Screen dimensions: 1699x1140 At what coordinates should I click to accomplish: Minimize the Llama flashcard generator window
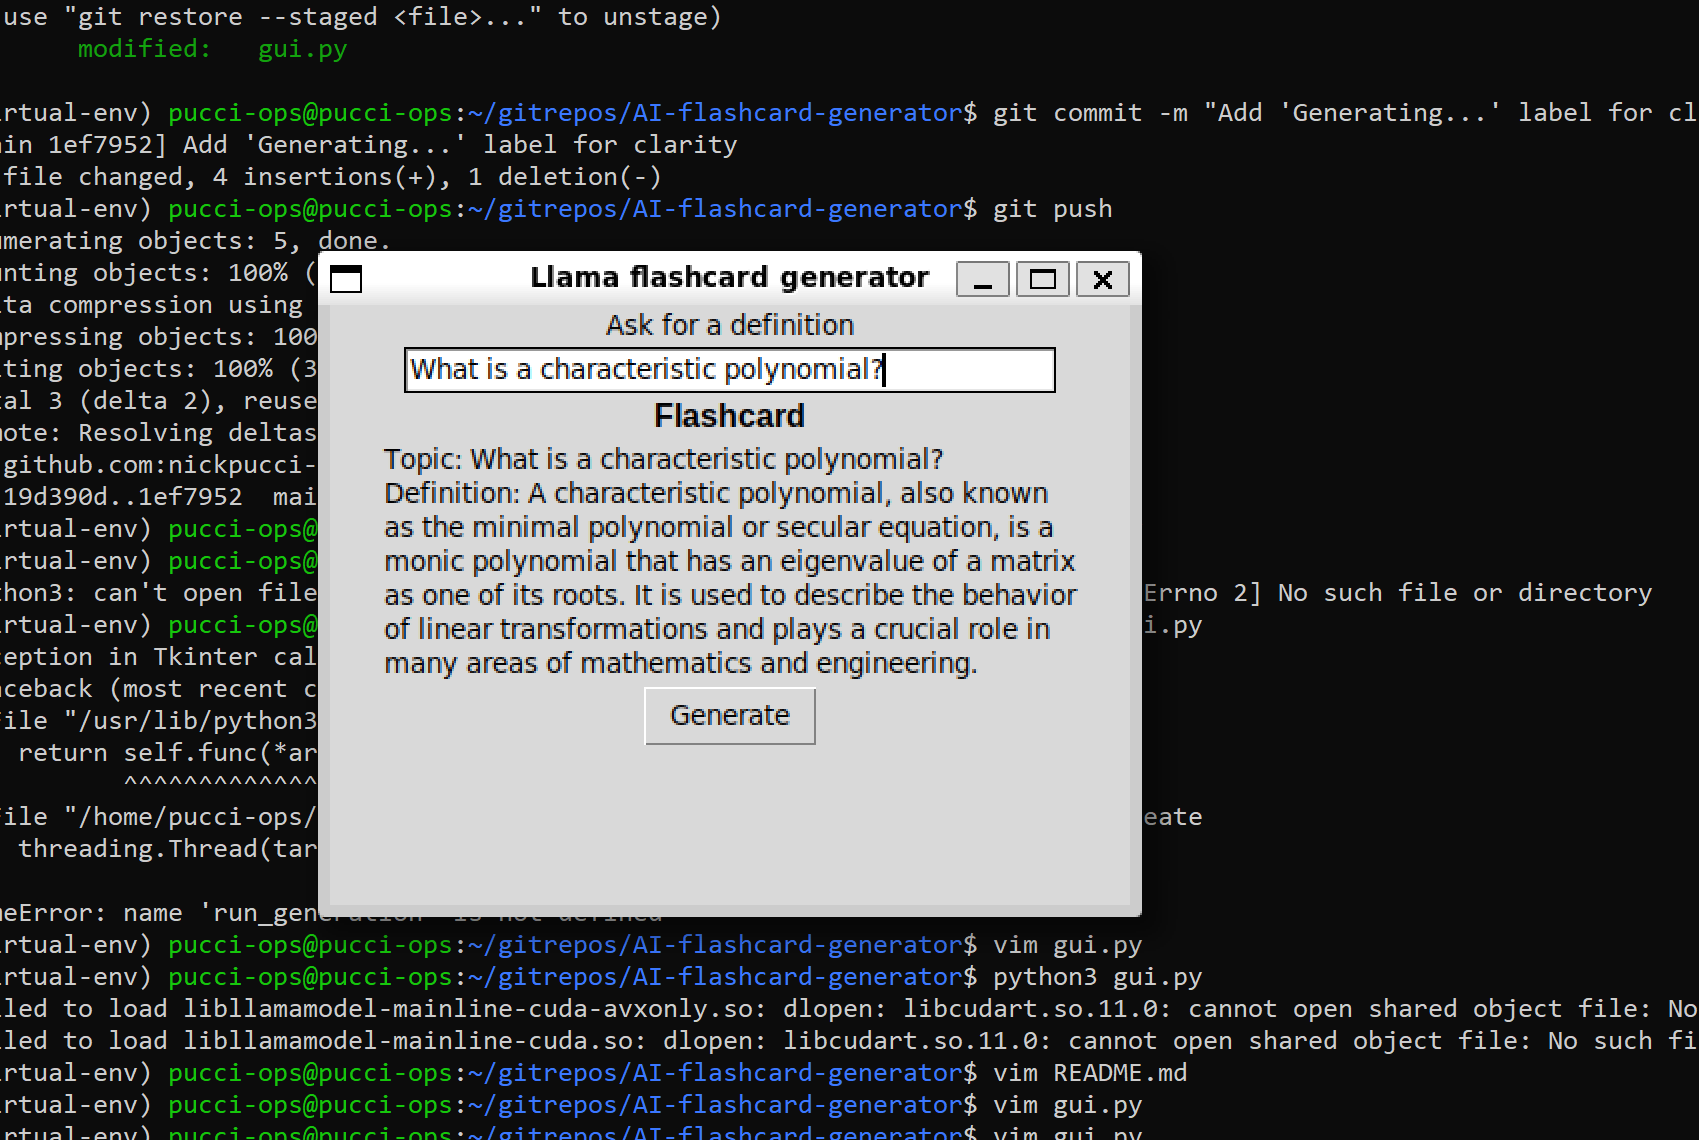pyautogui.click(x=982, y=279)
